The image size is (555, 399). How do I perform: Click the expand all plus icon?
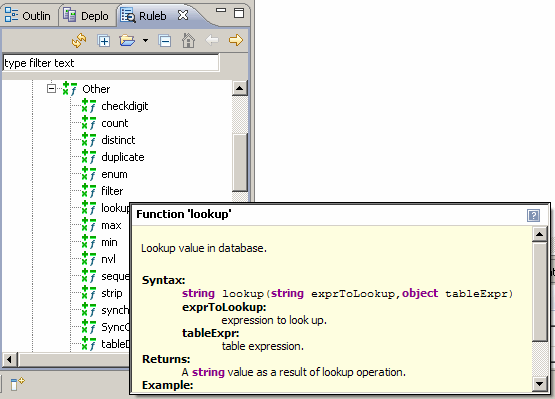(x=104, y=41)
